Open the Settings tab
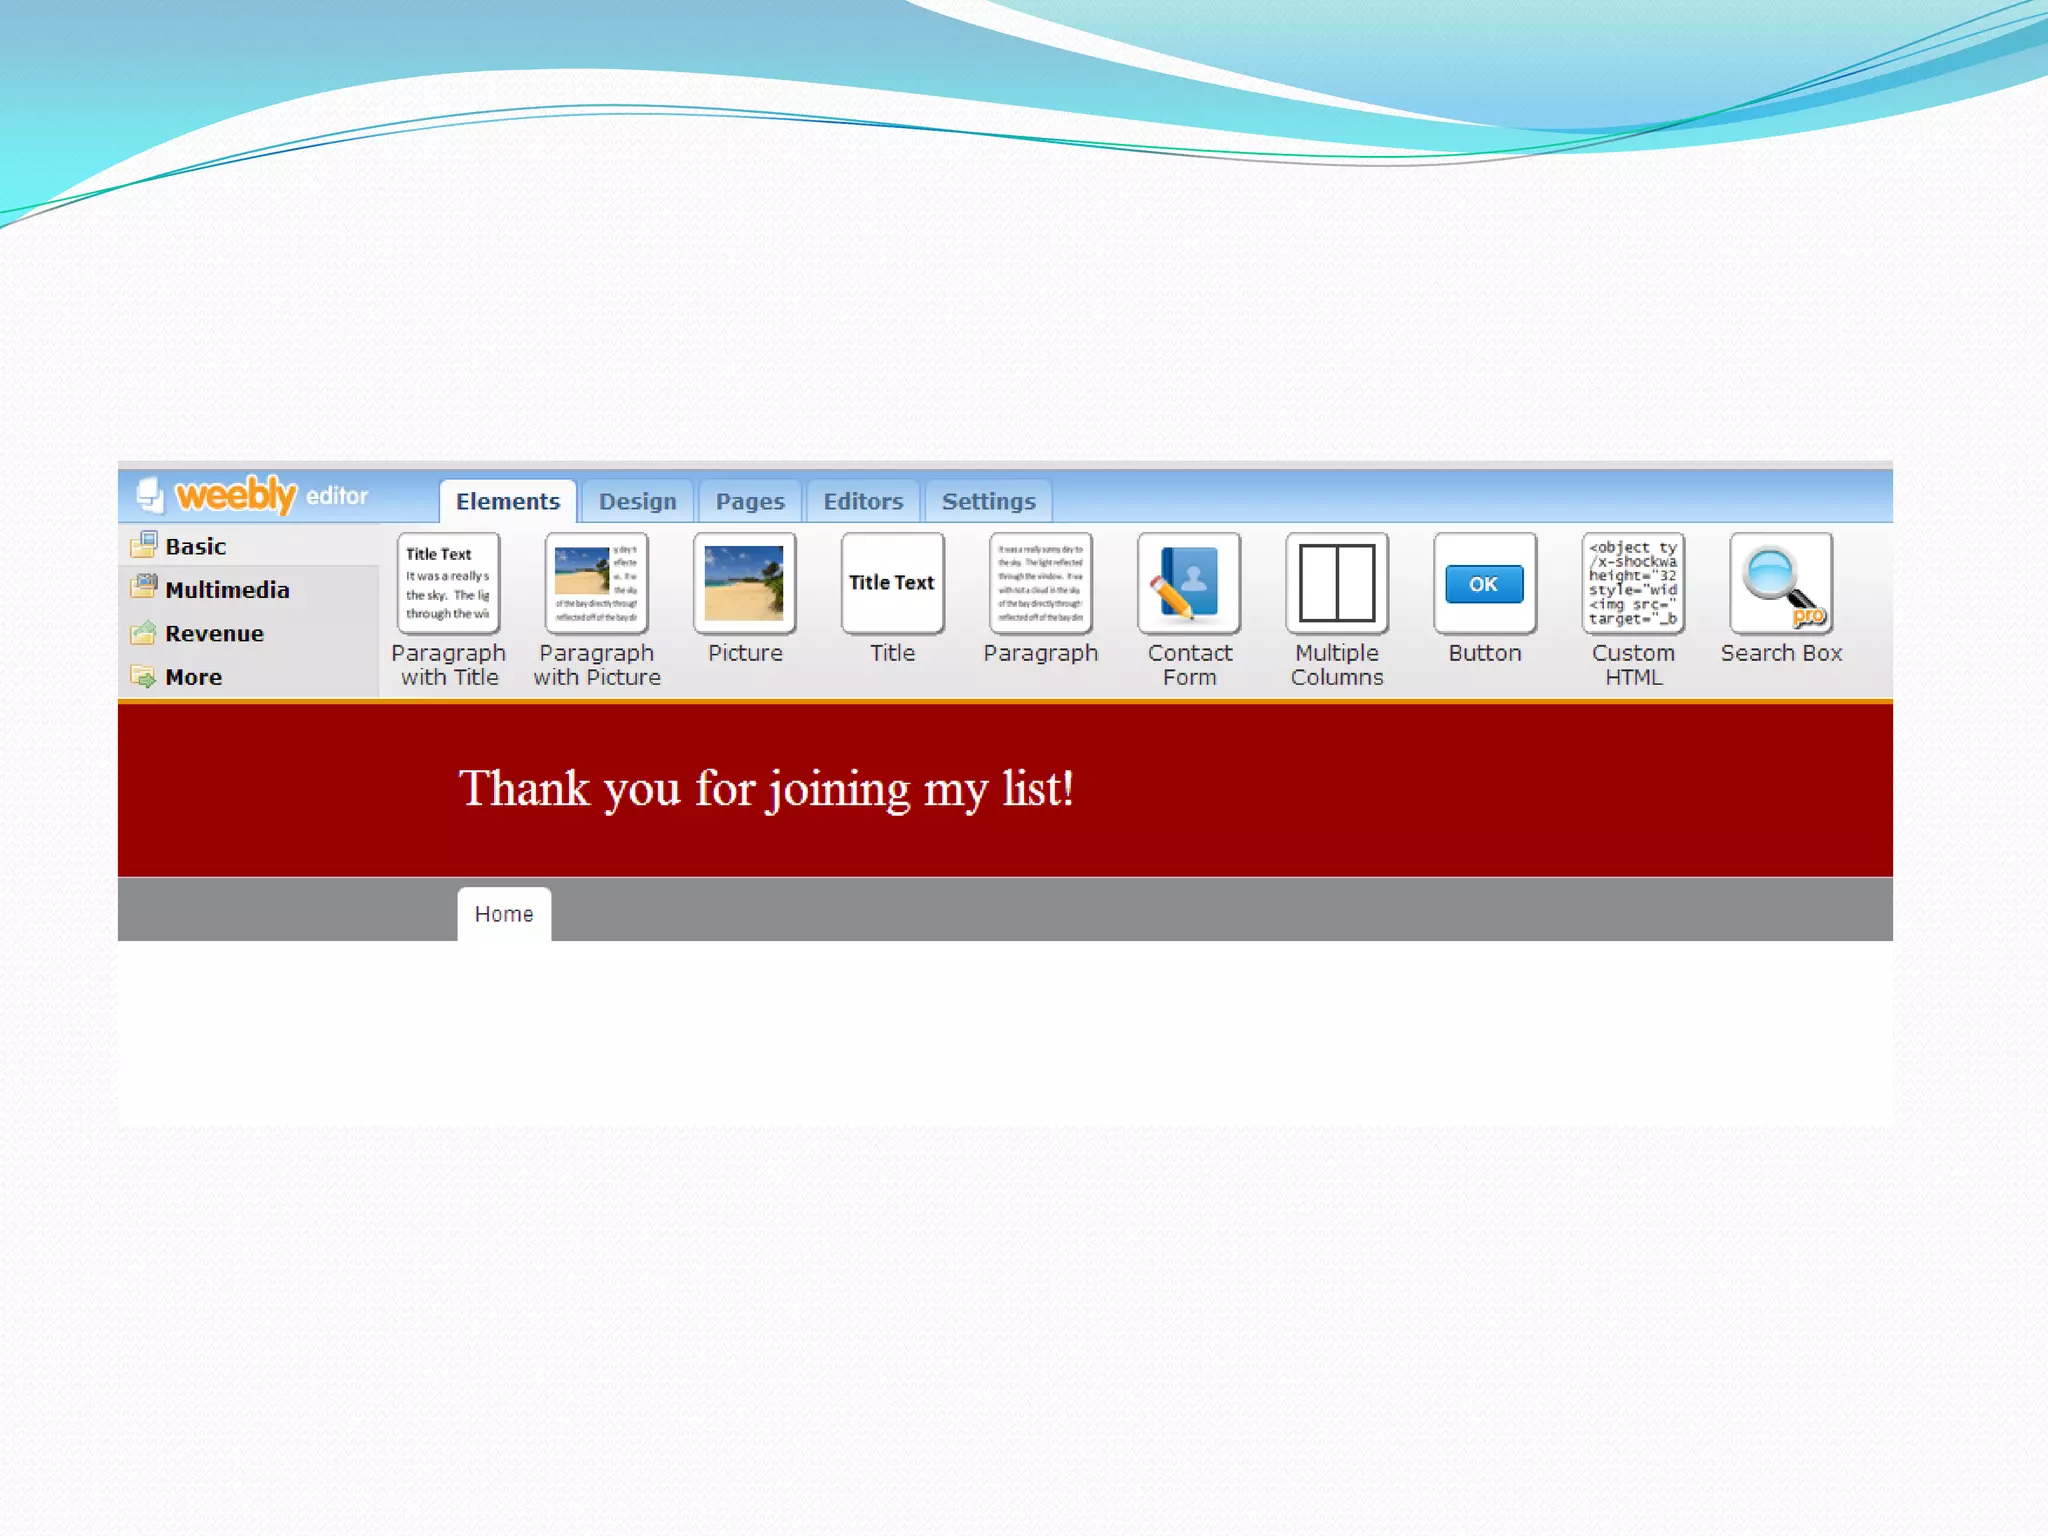 (988, 502)
